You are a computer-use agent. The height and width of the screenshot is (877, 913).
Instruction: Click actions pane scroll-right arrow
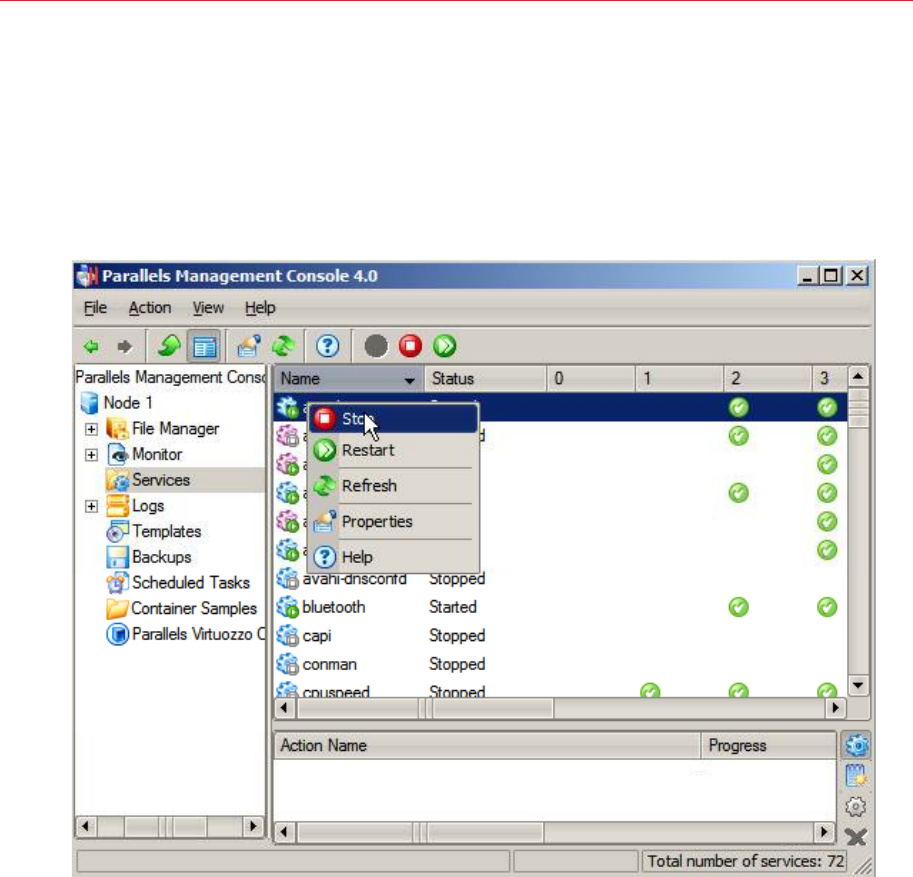coord(824,832)
